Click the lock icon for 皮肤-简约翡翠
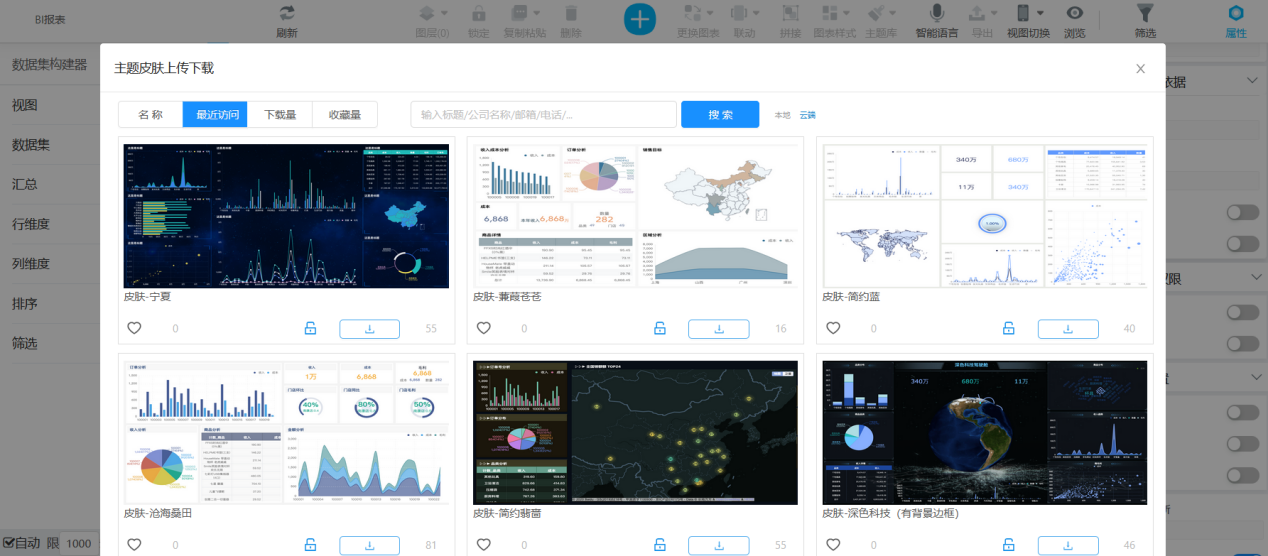 click(660, 545)
